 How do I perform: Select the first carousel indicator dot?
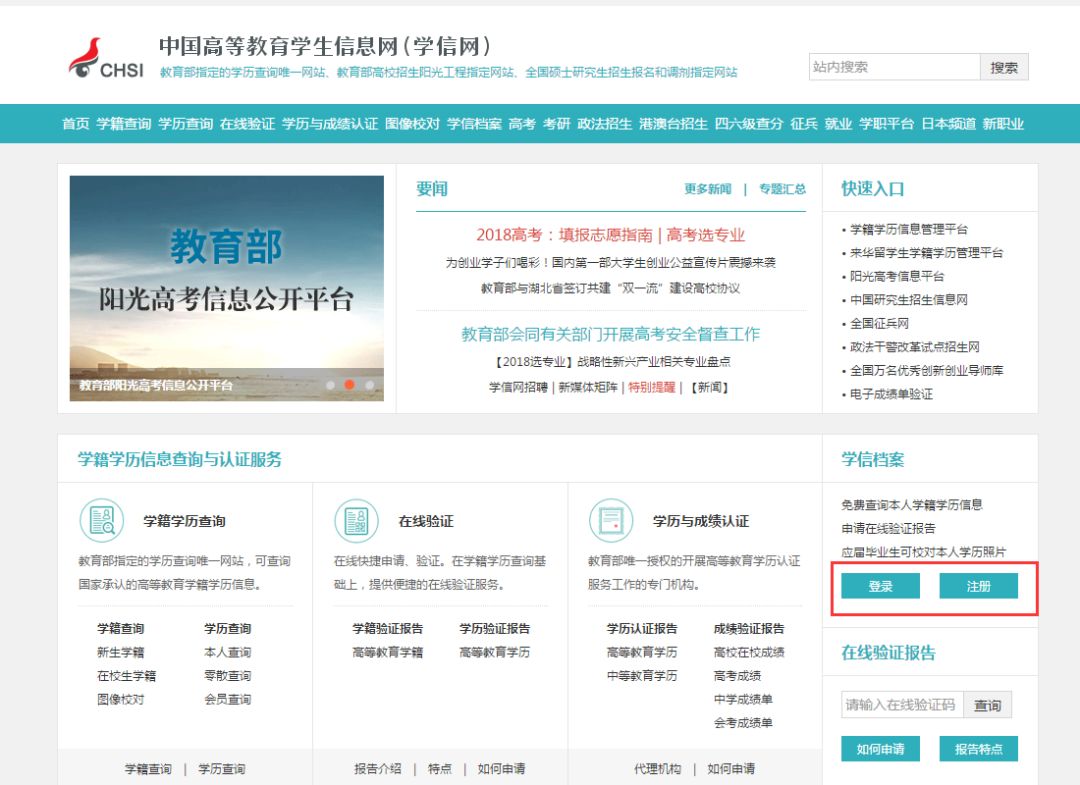pyautogui.click(x=330, y=384)
